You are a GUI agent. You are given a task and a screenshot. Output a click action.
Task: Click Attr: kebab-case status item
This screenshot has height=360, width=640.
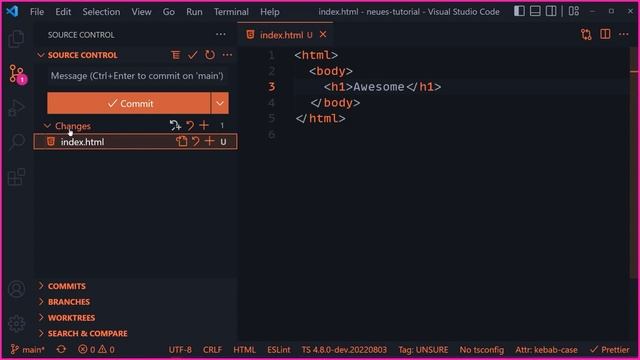[546, 350]
